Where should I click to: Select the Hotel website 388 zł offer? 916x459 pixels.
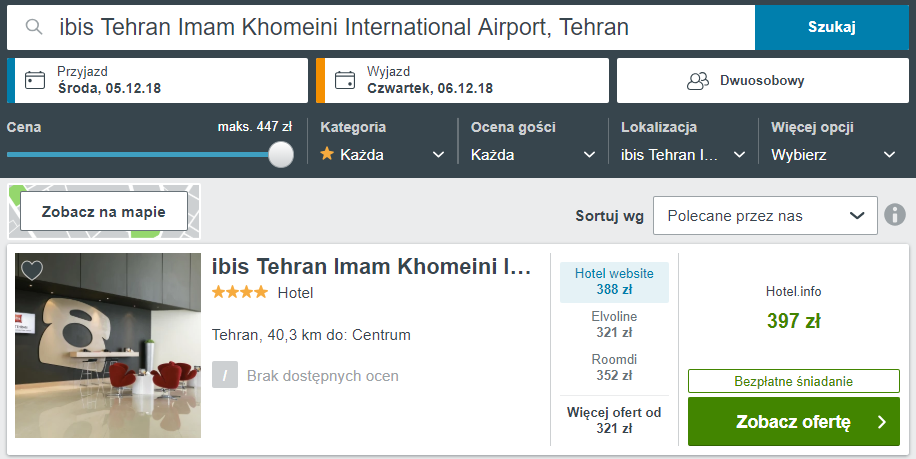[x=614, y=281]
